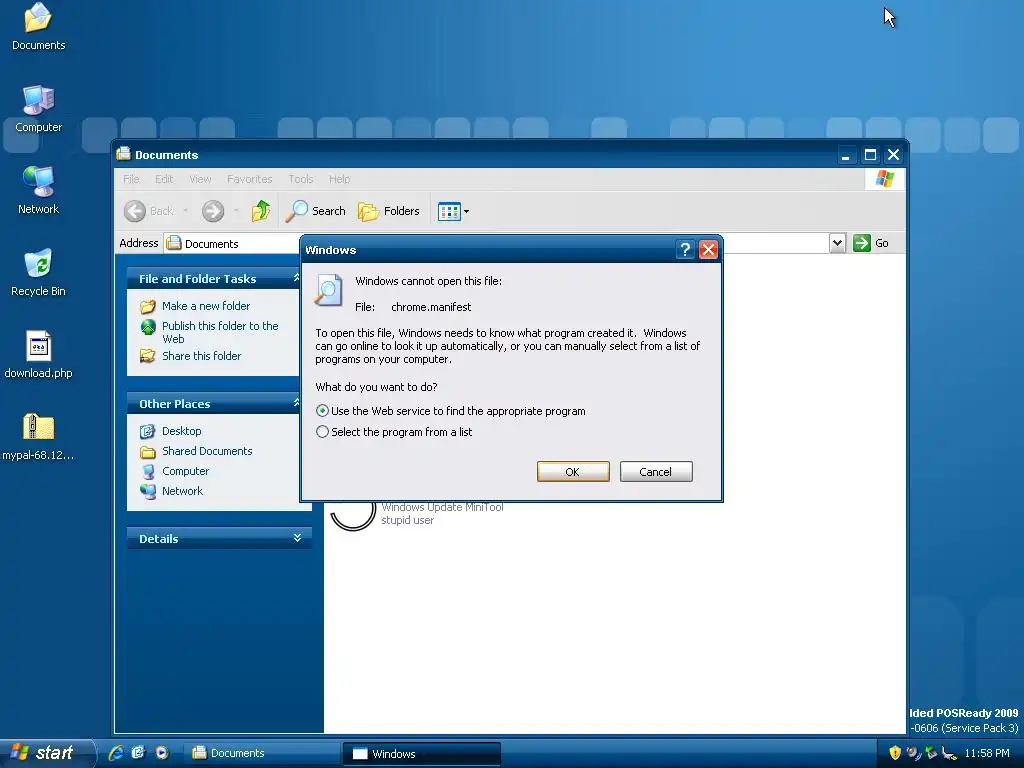
Task: Maximize the Documents window
Action: pyautogui.click(x=870, y=155)
